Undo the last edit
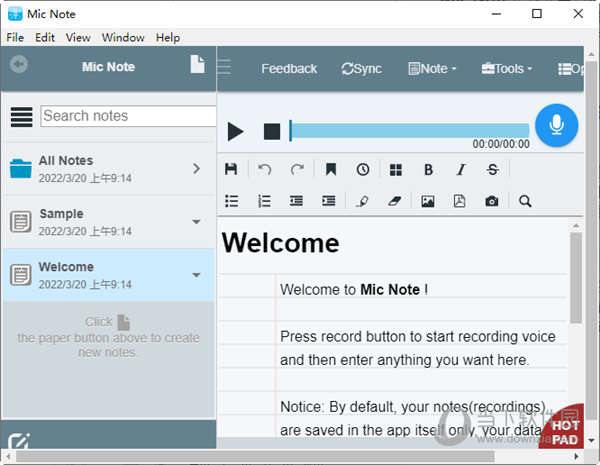Image resolution: width=600 pixels, height=465 pixels. coord(265,169)
